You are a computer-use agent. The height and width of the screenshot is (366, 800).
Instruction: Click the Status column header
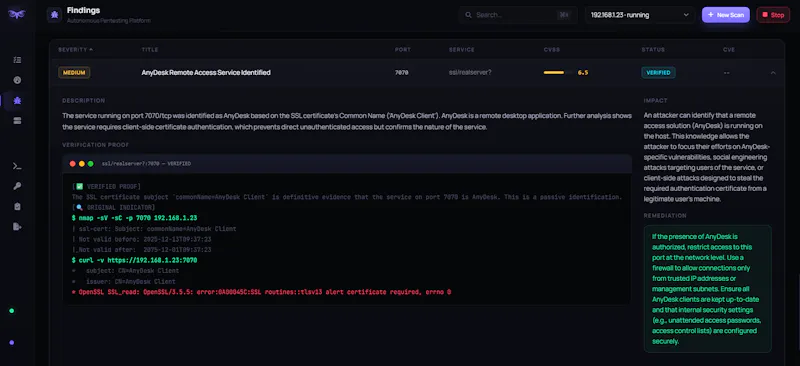pos(653,50)
